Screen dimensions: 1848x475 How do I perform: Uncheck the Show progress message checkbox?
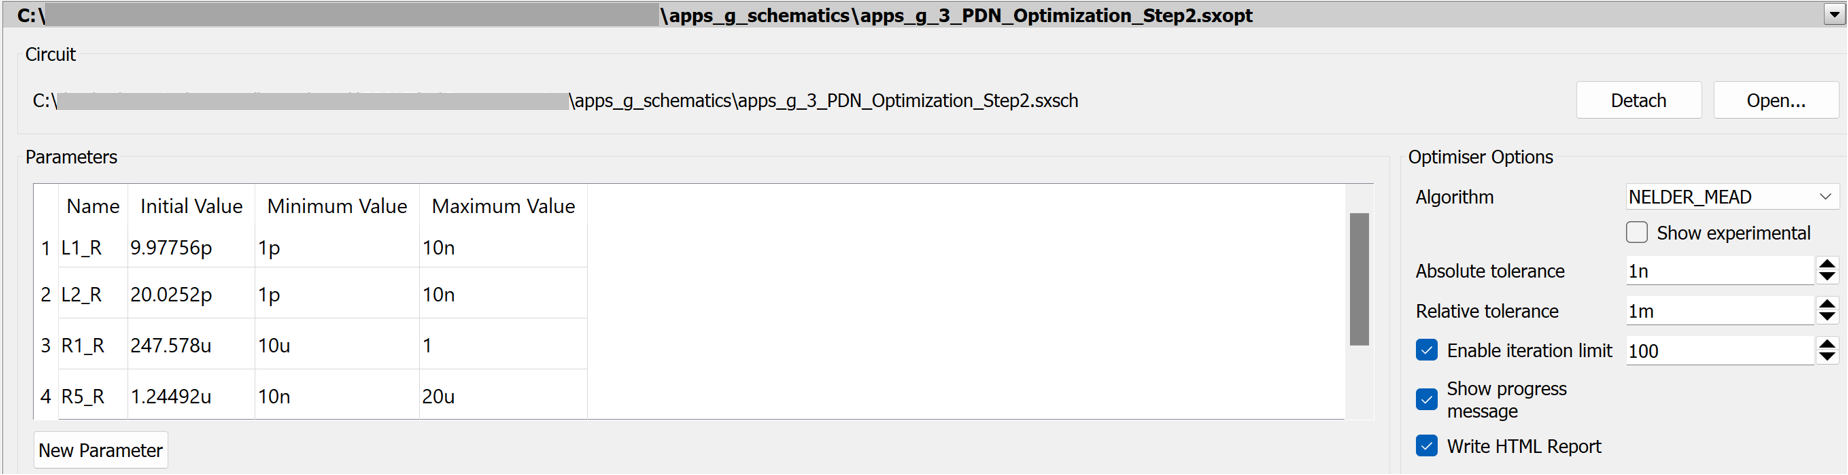[1427, 400]
